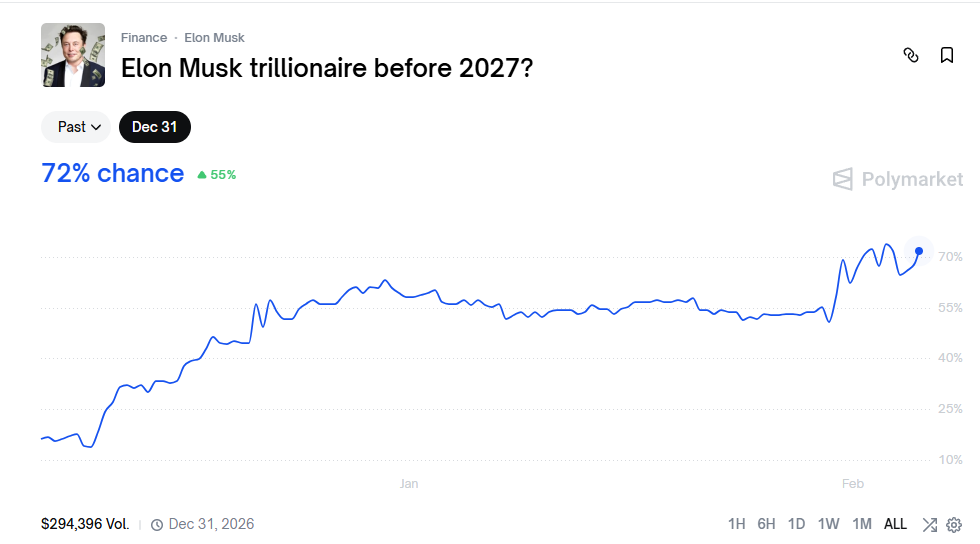
Task: Open chart settings gear
Action: tap(954, 524)
